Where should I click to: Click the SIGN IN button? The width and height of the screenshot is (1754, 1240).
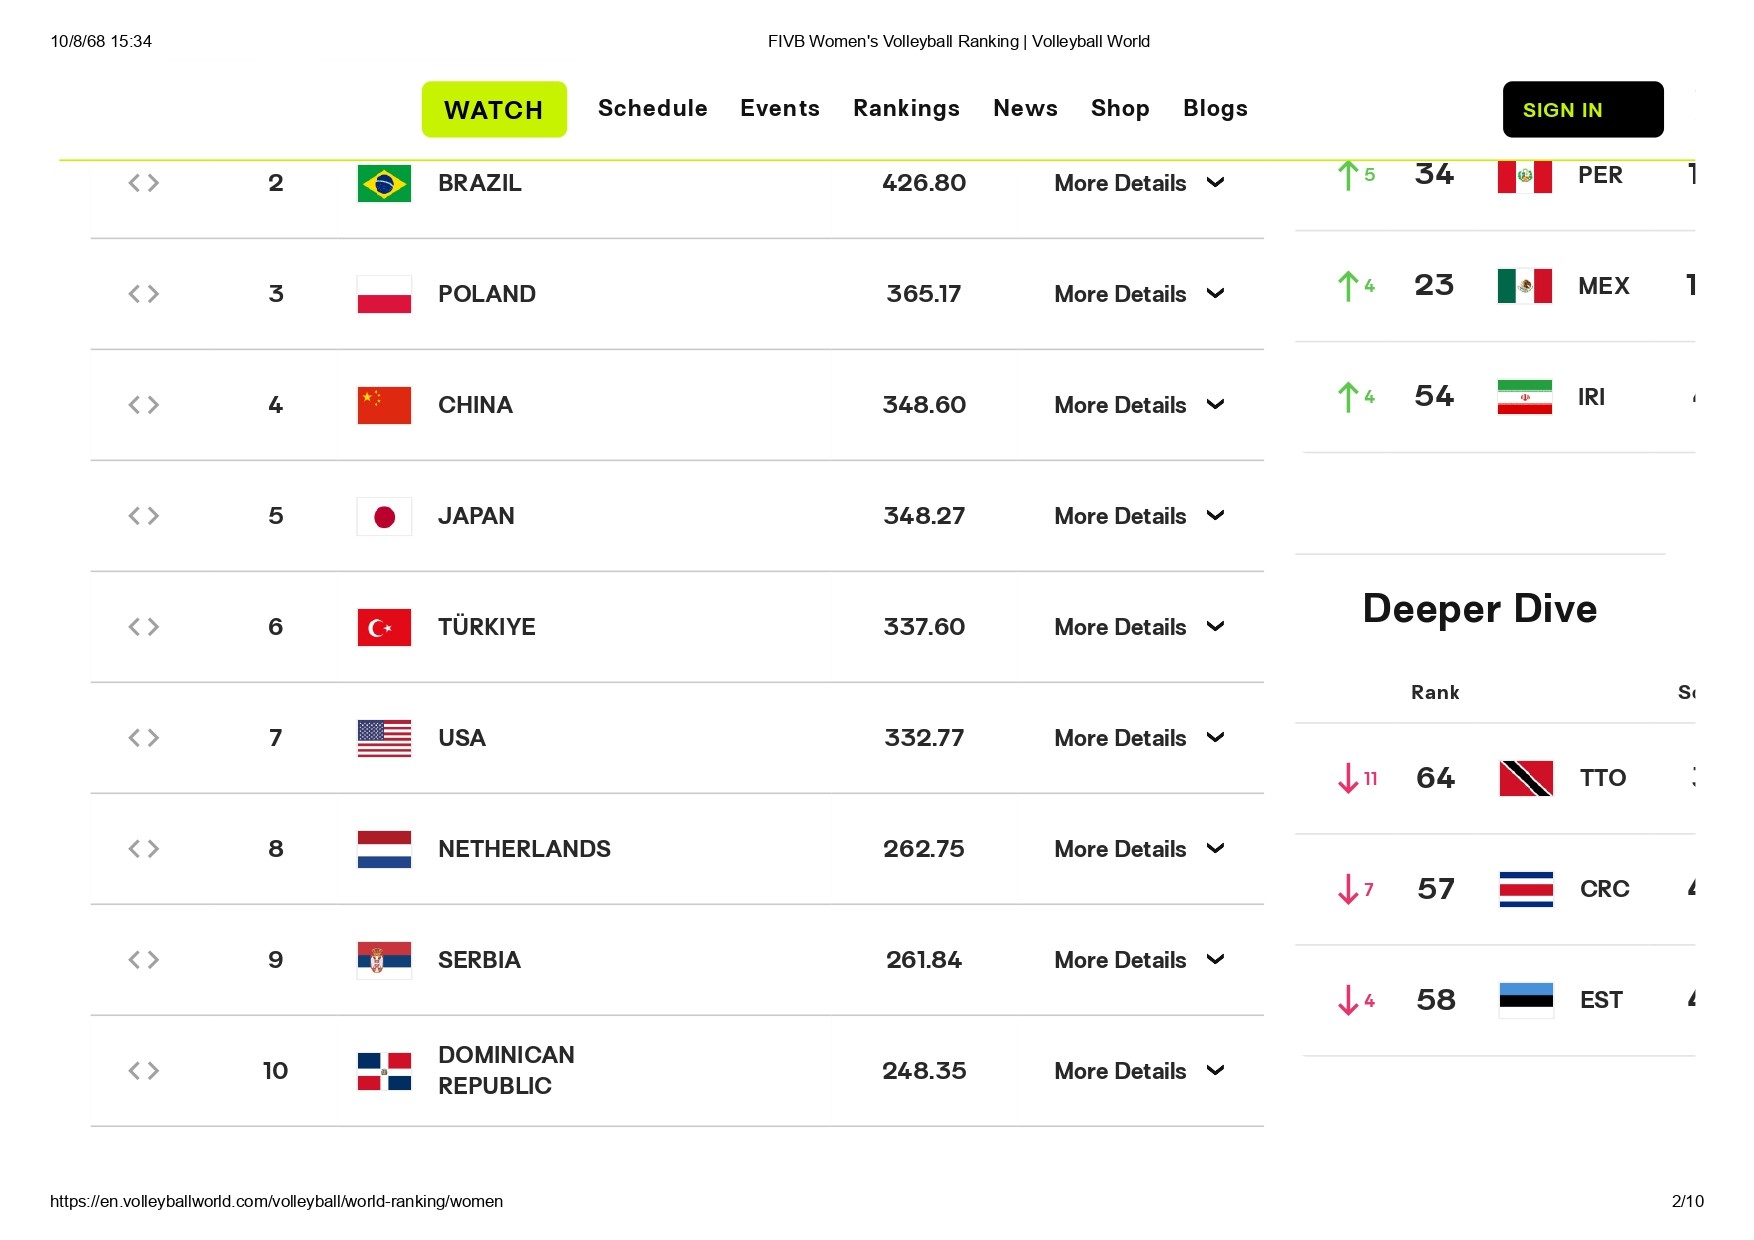click(1581, 109)
